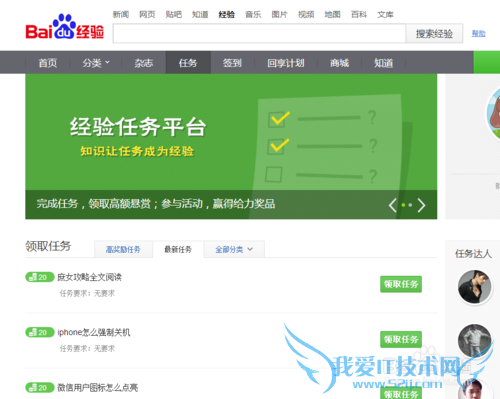Go to next banner slide arrow
The width and height of the screenshot is (500, 399).
(x=421, y=205)
